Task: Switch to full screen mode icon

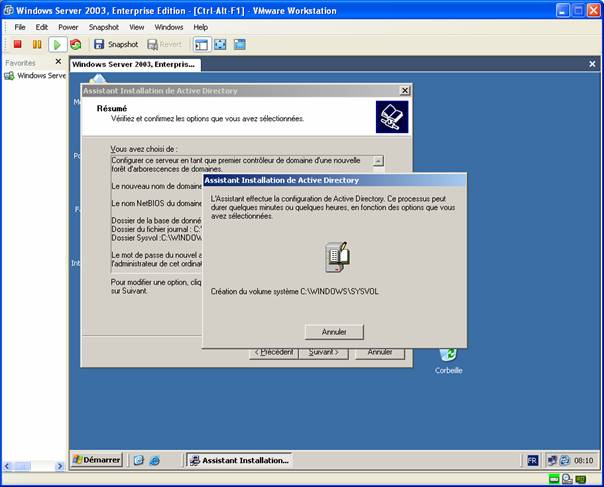Action: (220, 45)
